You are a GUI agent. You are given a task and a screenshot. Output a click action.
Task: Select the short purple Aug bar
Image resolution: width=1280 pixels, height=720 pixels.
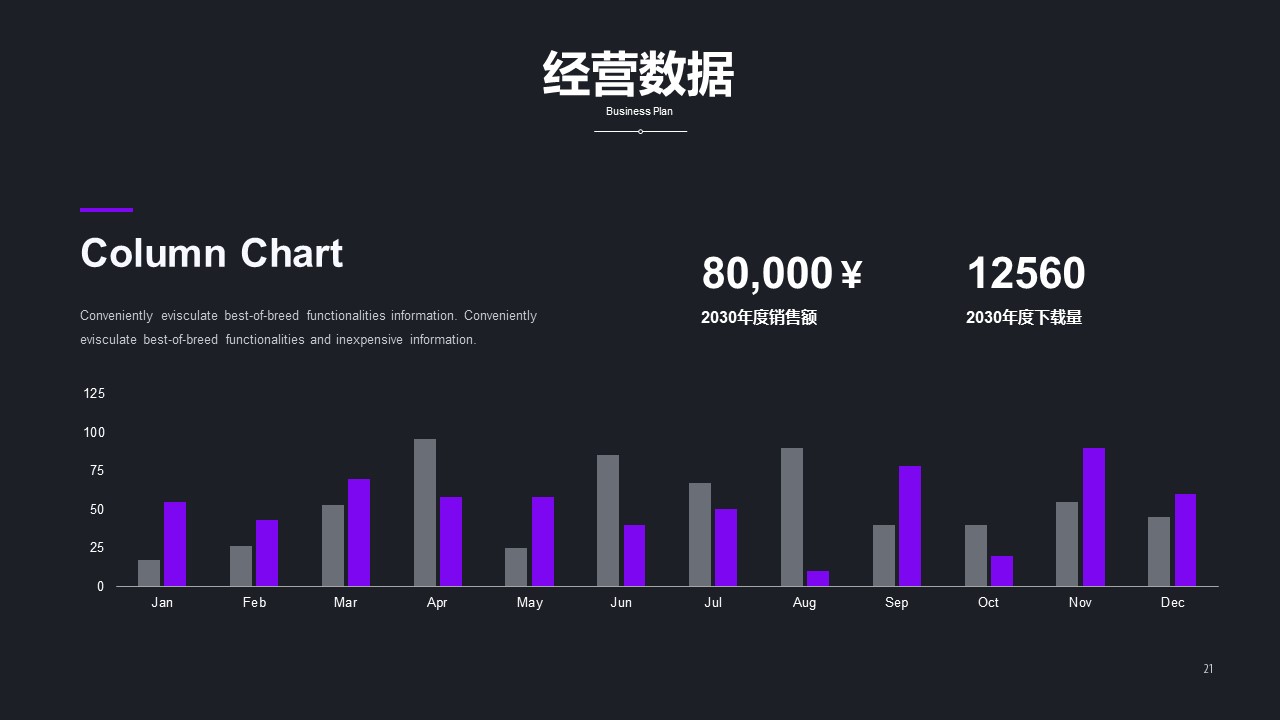coord(818,578)
